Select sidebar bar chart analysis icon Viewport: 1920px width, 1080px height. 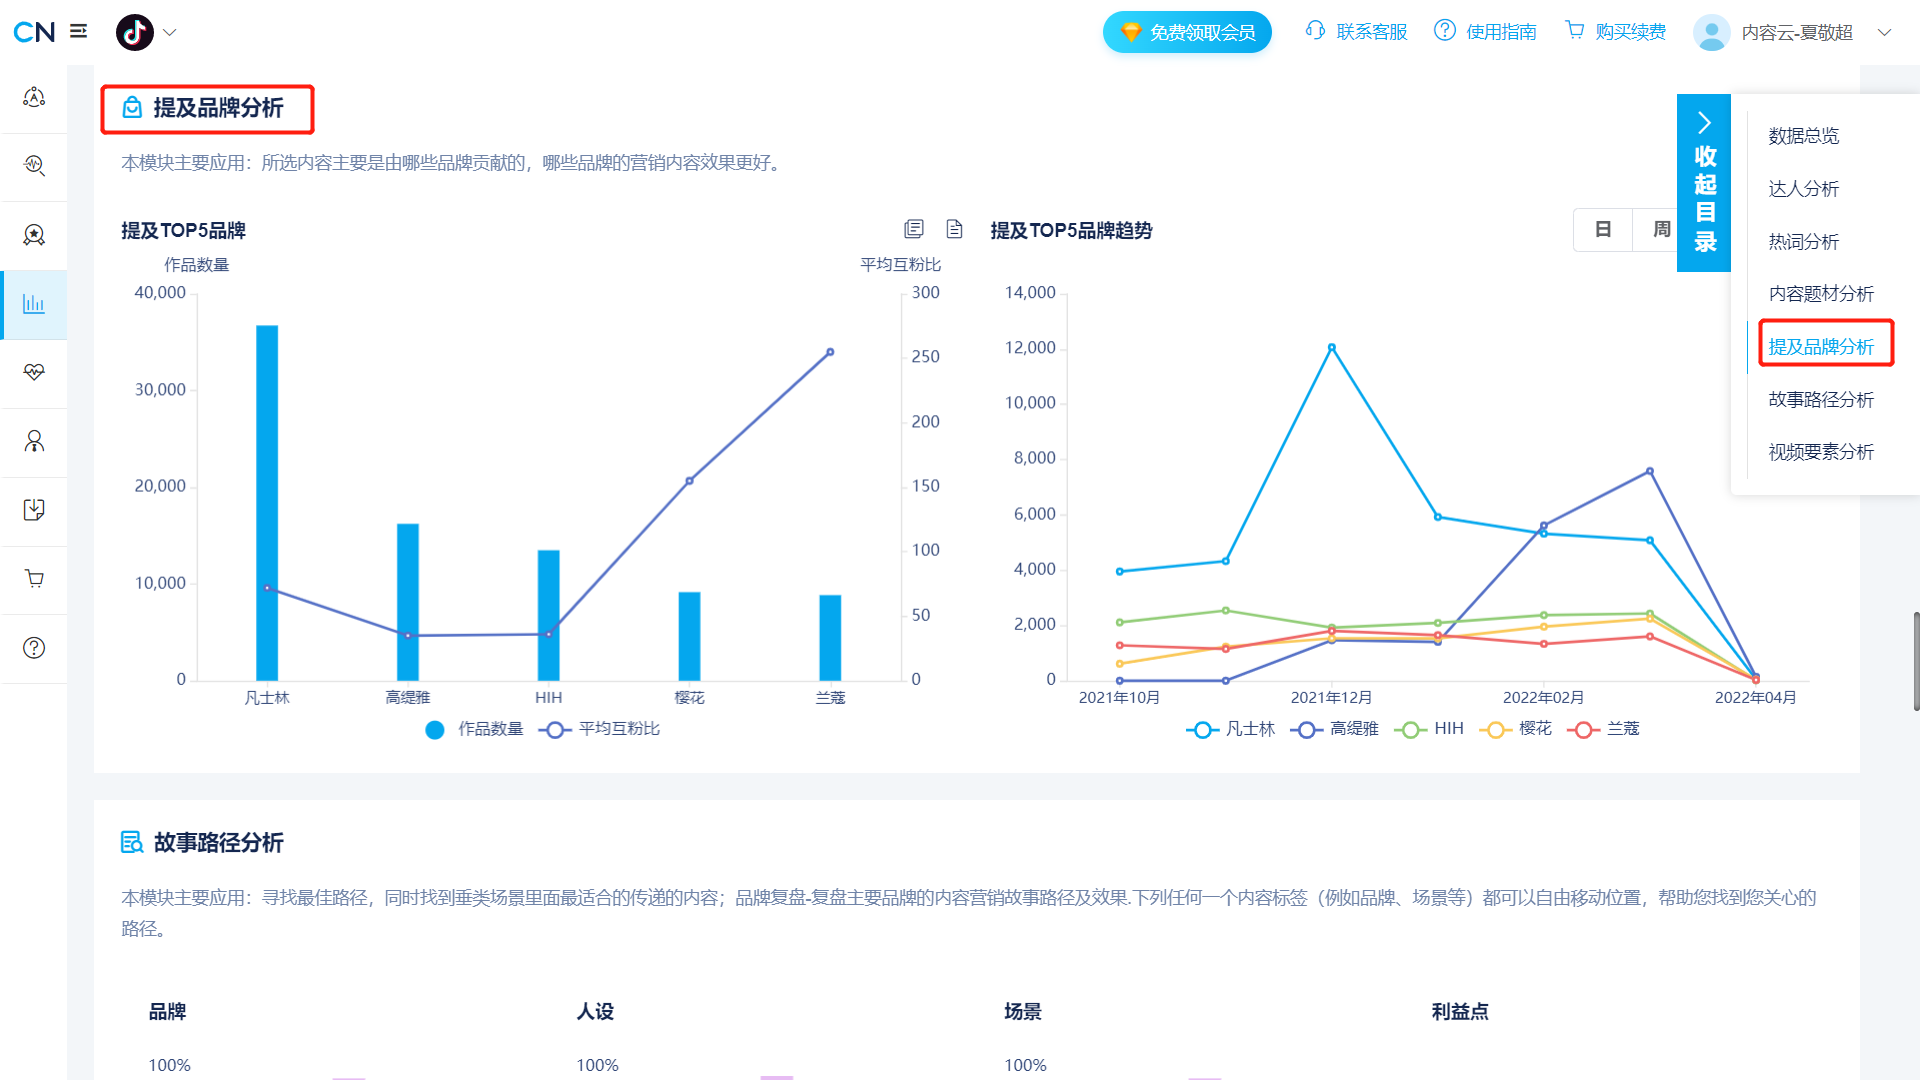tap(34, 303)
